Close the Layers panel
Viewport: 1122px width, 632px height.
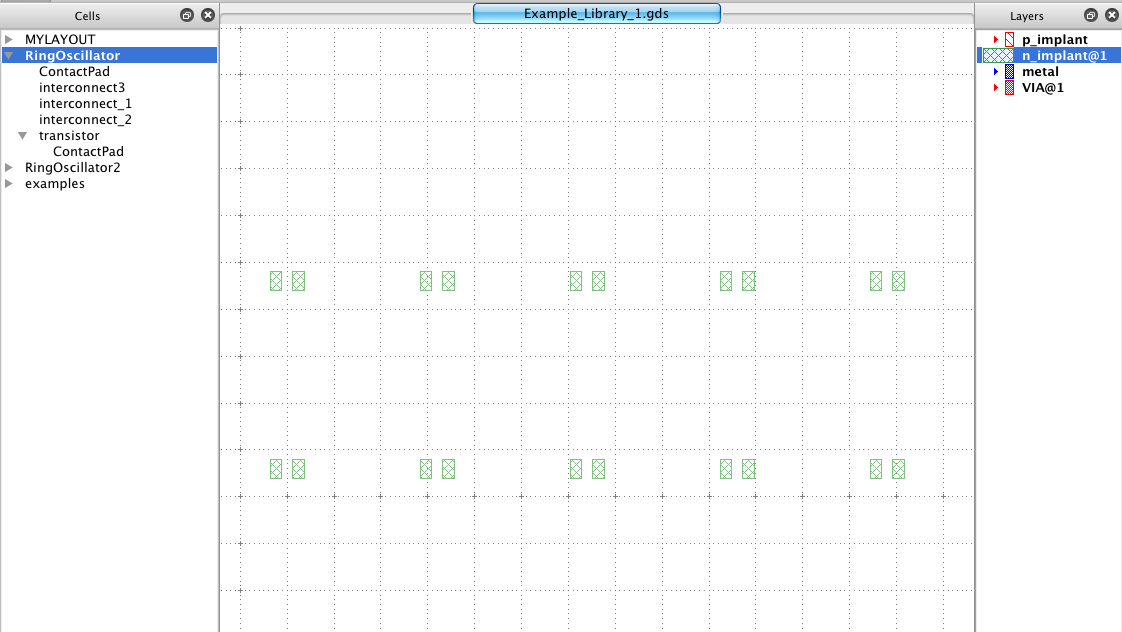point(1111,15)
